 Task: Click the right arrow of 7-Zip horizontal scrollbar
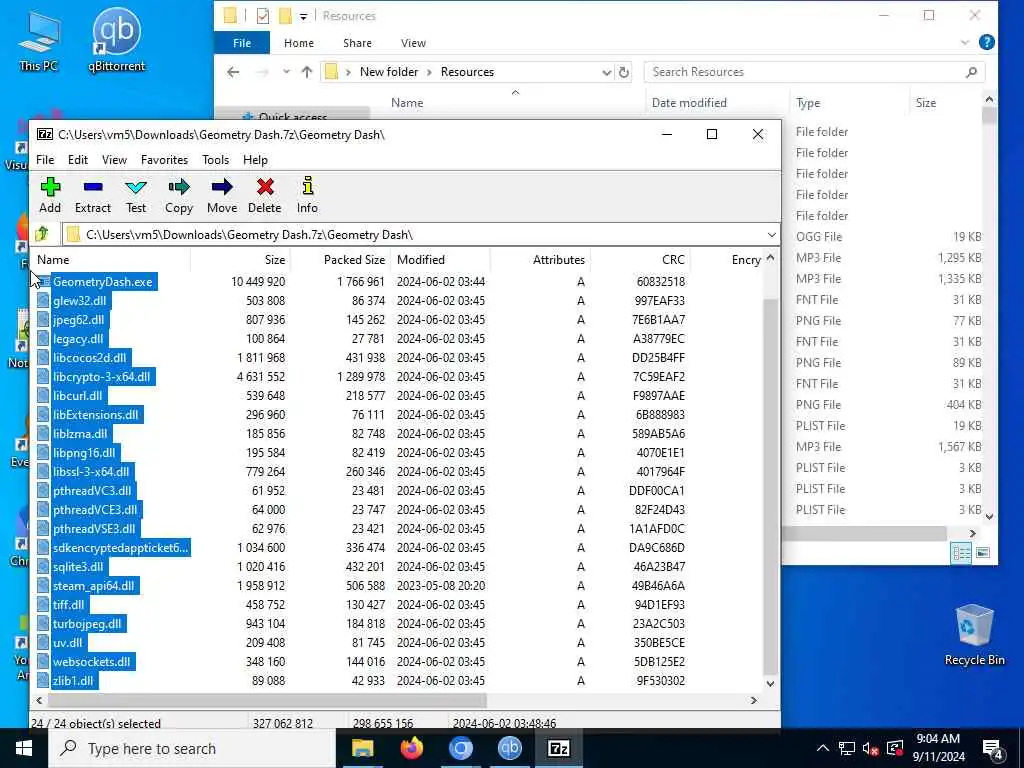click(x=754, y=700)
